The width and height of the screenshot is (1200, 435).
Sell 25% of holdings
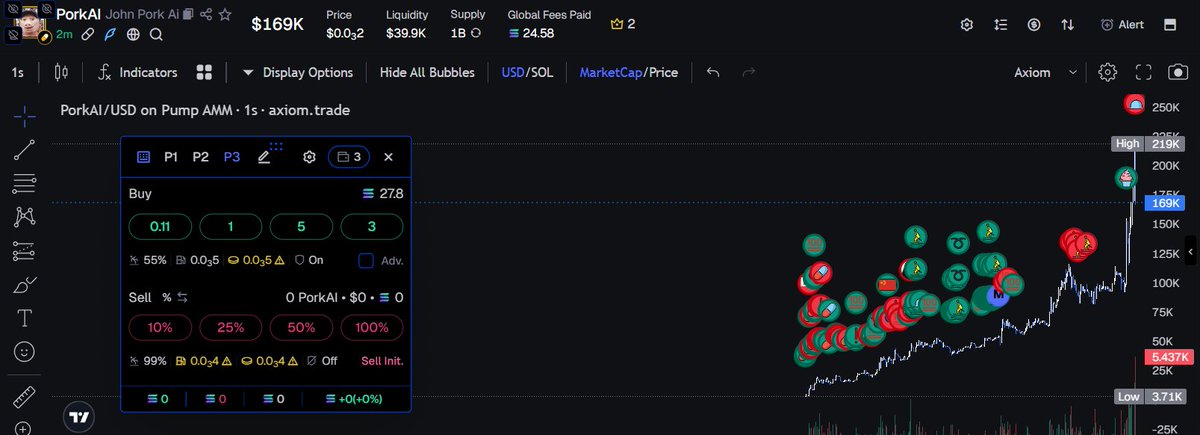tap(231, 327)
